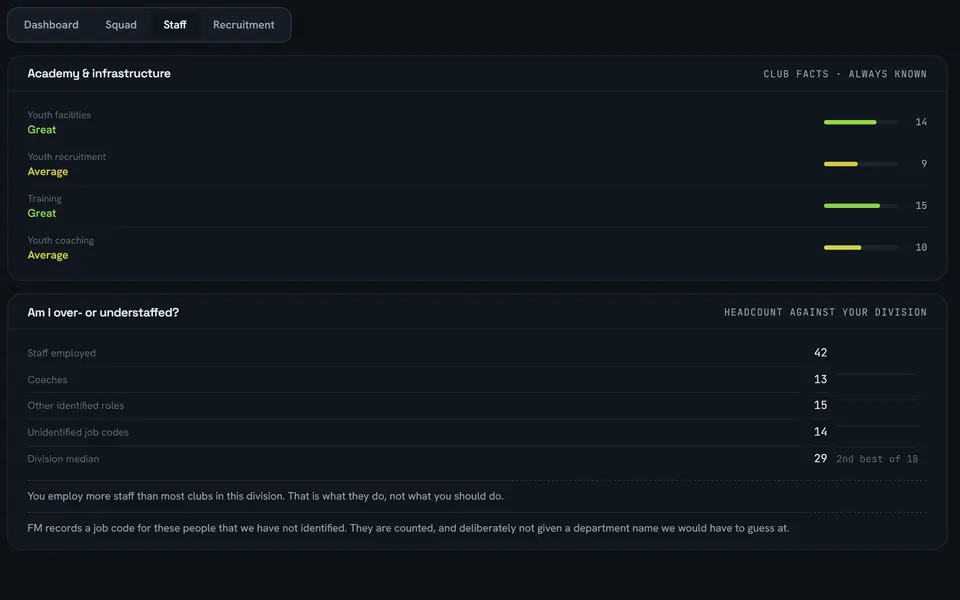Select the Academy & infrastructure heading

pyautogui.click(x=99, y=73)
